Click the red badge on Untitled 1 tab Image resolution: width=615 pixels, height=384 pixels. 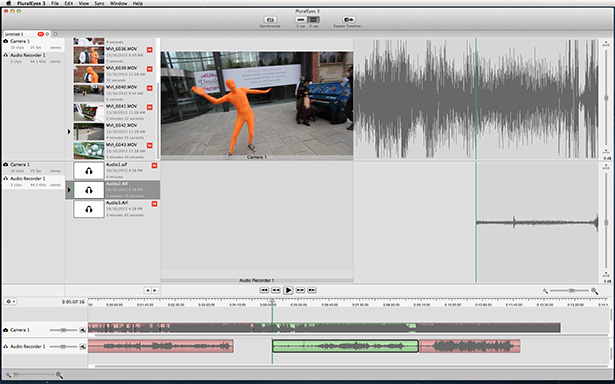40,34
